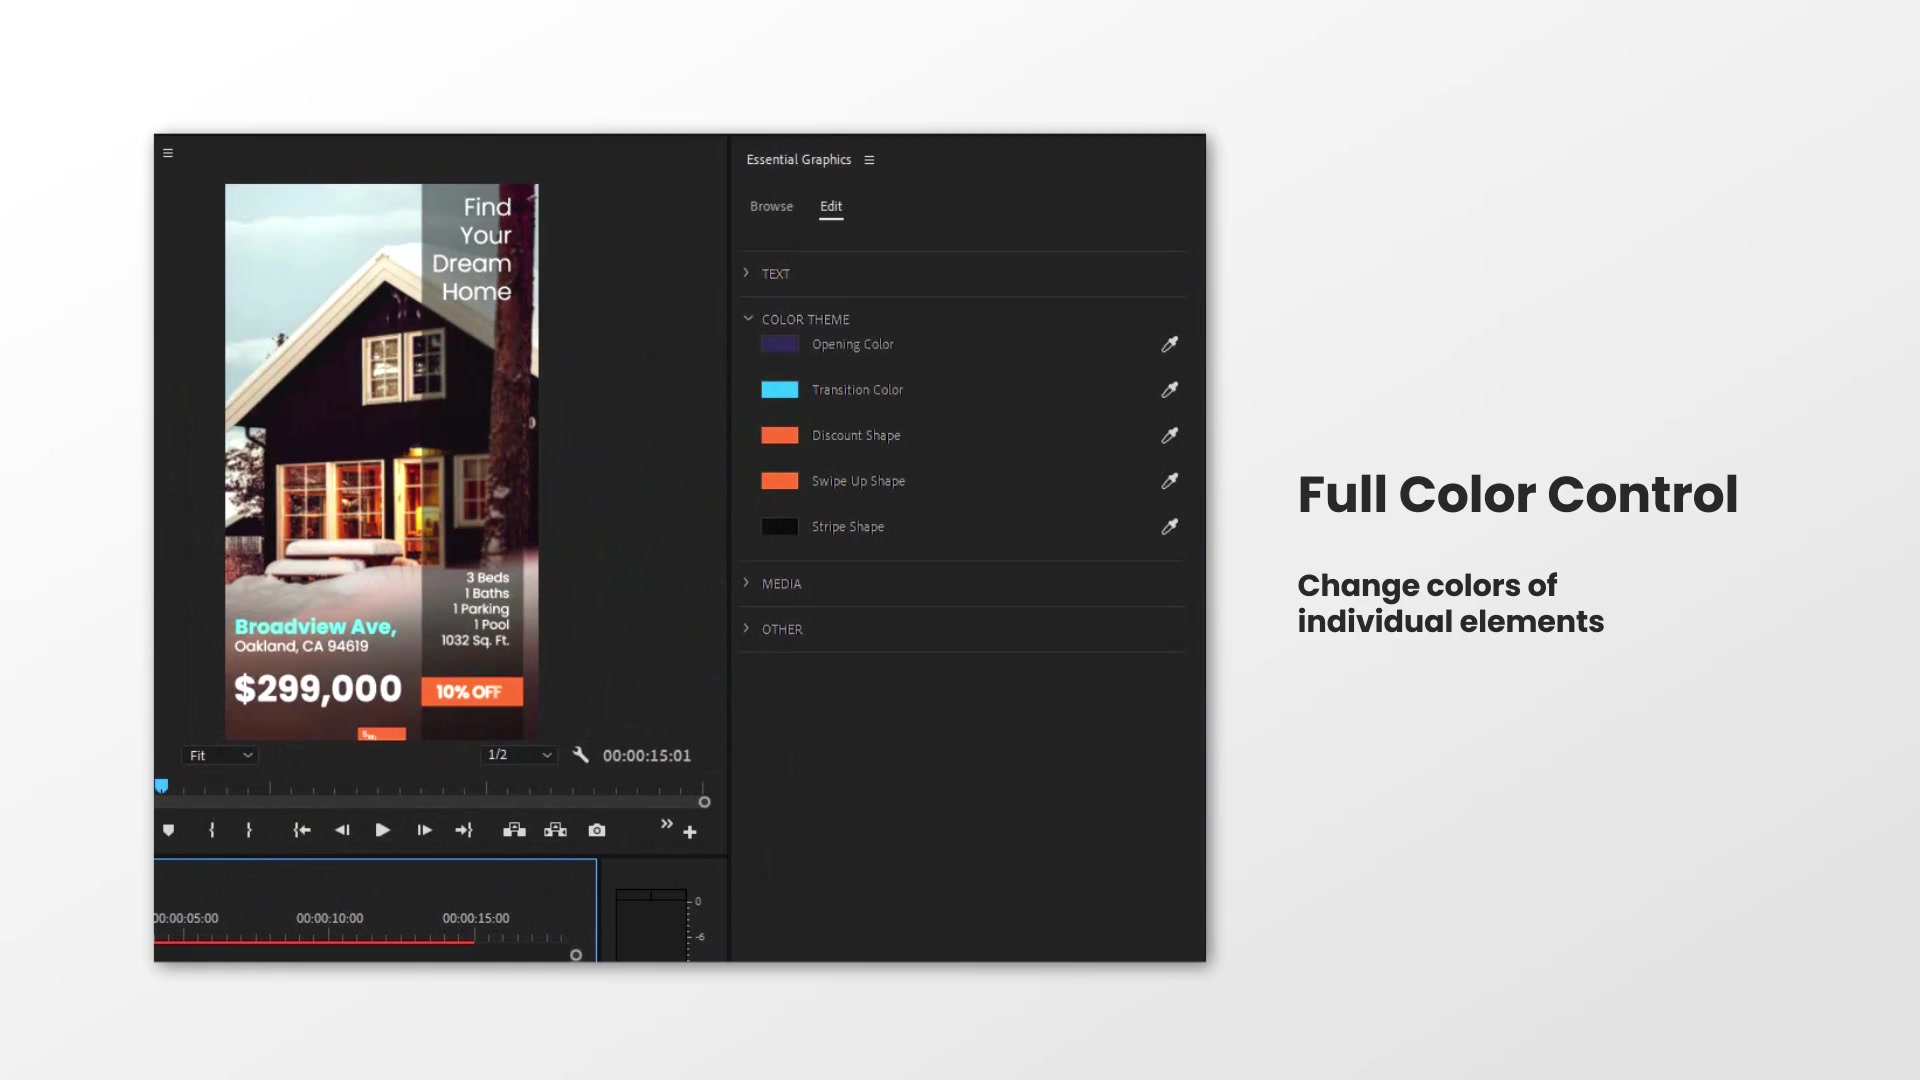Image resolution: width=1920 pixels, height=1080 pixels.
Task: Switch to Browse tab in Essential Graphics
Action: click(771, 204)
